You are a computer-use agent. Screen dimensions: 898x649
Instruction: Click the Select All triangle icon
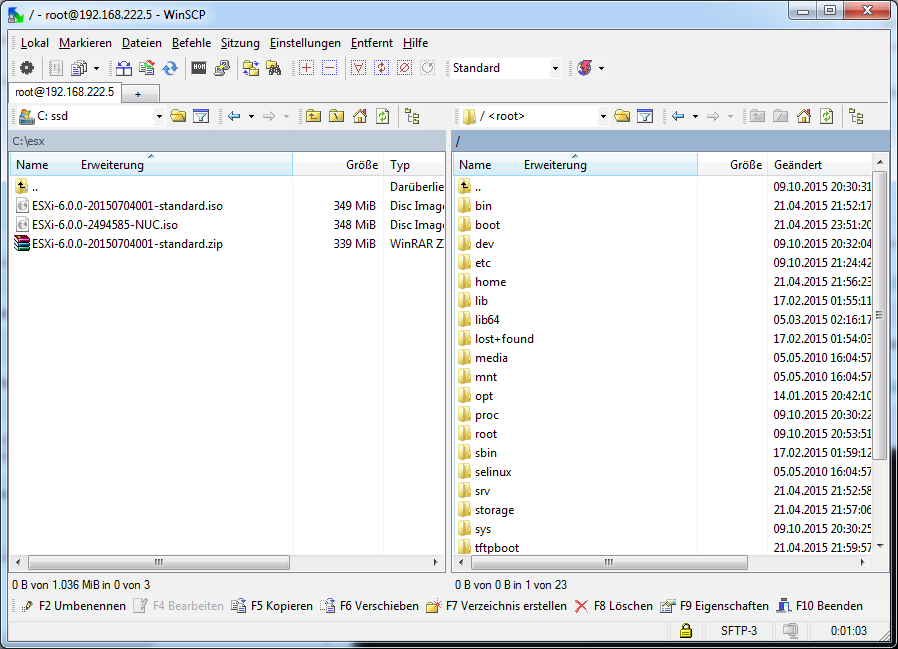(359, 68)
